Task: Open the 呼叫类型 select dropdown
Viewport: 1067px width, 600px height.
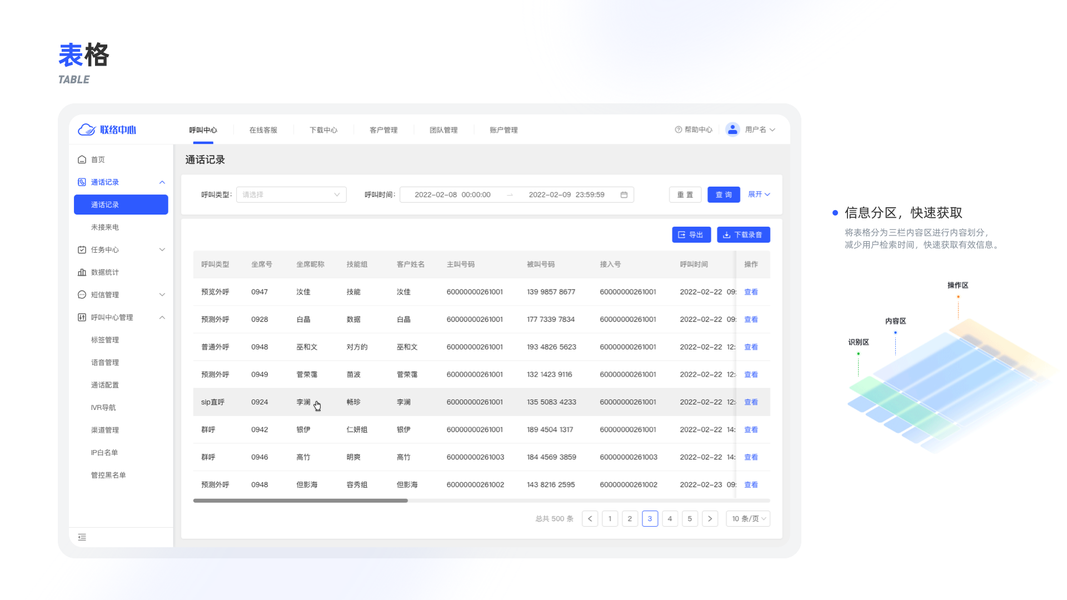Action: 291,195
